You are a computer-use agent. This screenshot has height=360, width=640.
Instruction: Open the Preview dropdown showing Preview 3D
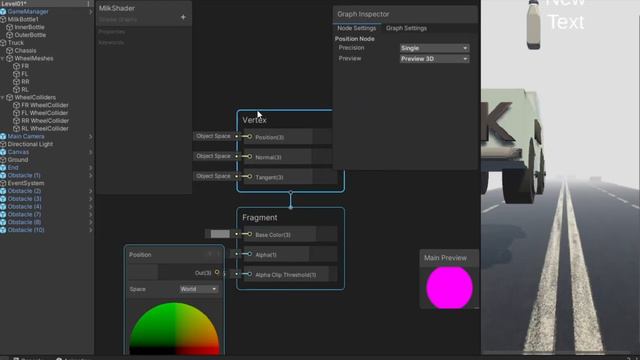pyautogui.click(x=434, y=59)
